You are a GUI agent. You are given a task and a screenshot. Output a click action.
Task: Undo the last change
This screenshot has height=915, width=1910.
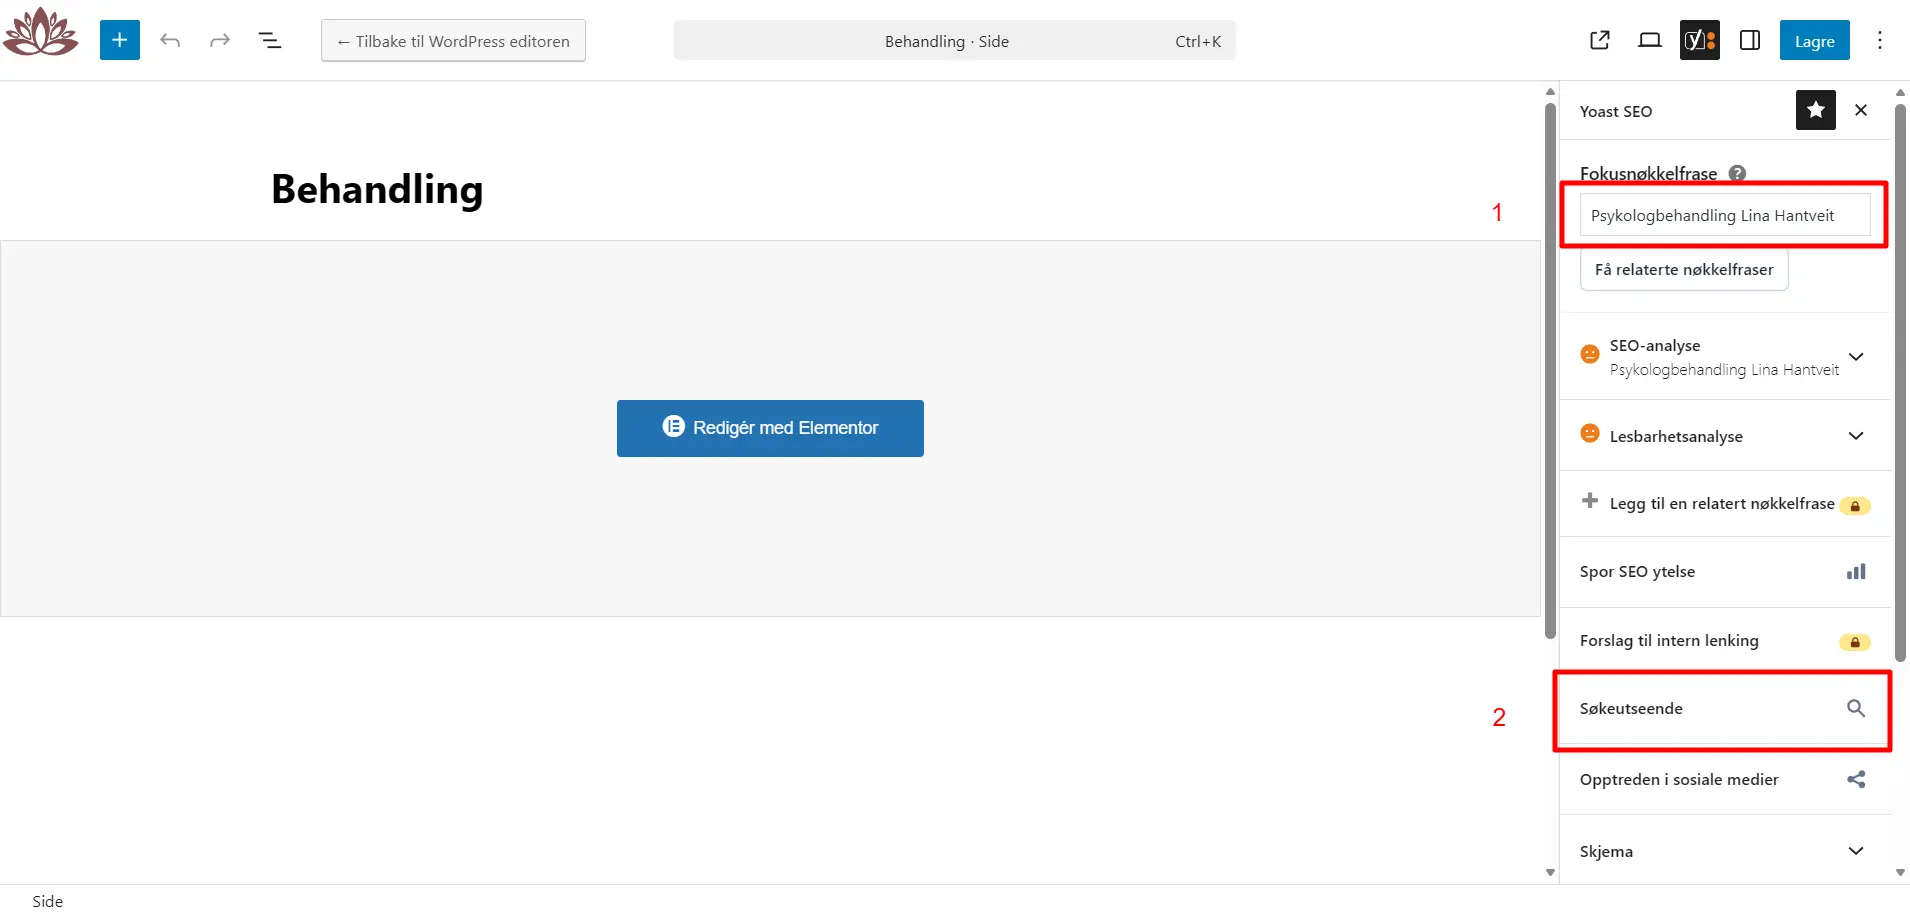point(170,40)
